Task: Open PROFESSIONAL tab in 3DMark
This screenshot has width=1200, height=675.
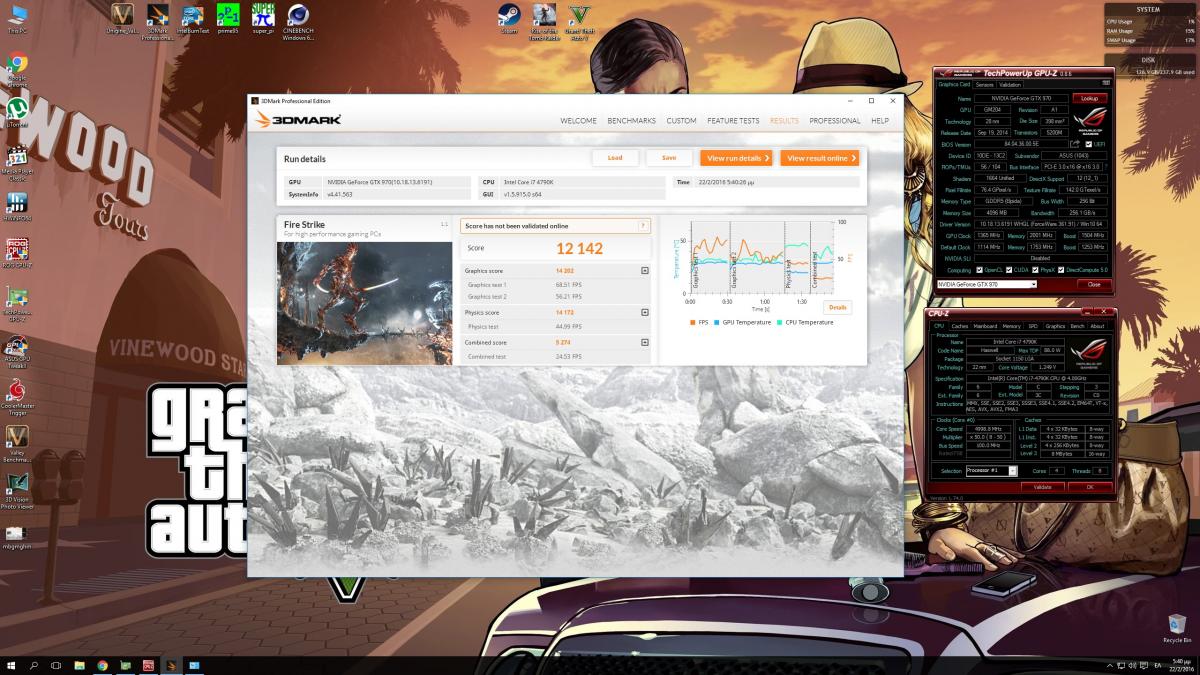Action: (x=834, y=121)
